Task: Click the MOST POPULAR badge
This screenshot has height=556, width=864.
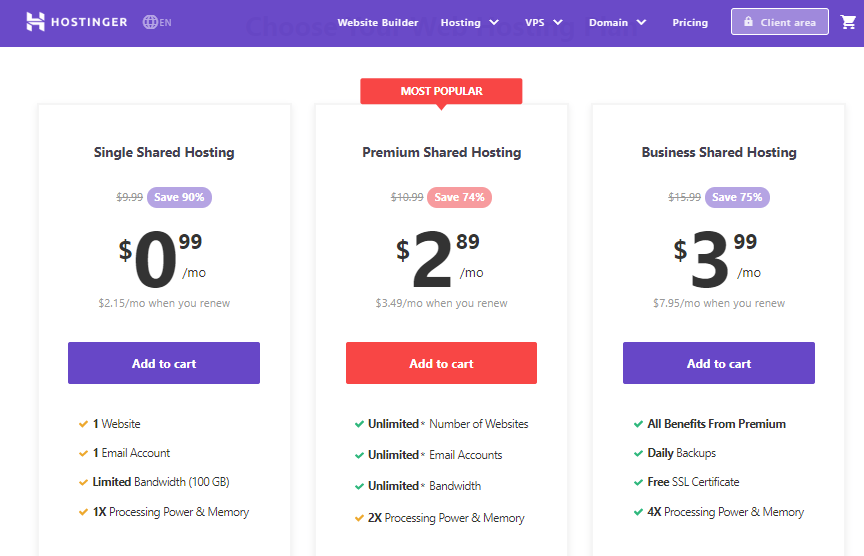Action: pos(441,91)
